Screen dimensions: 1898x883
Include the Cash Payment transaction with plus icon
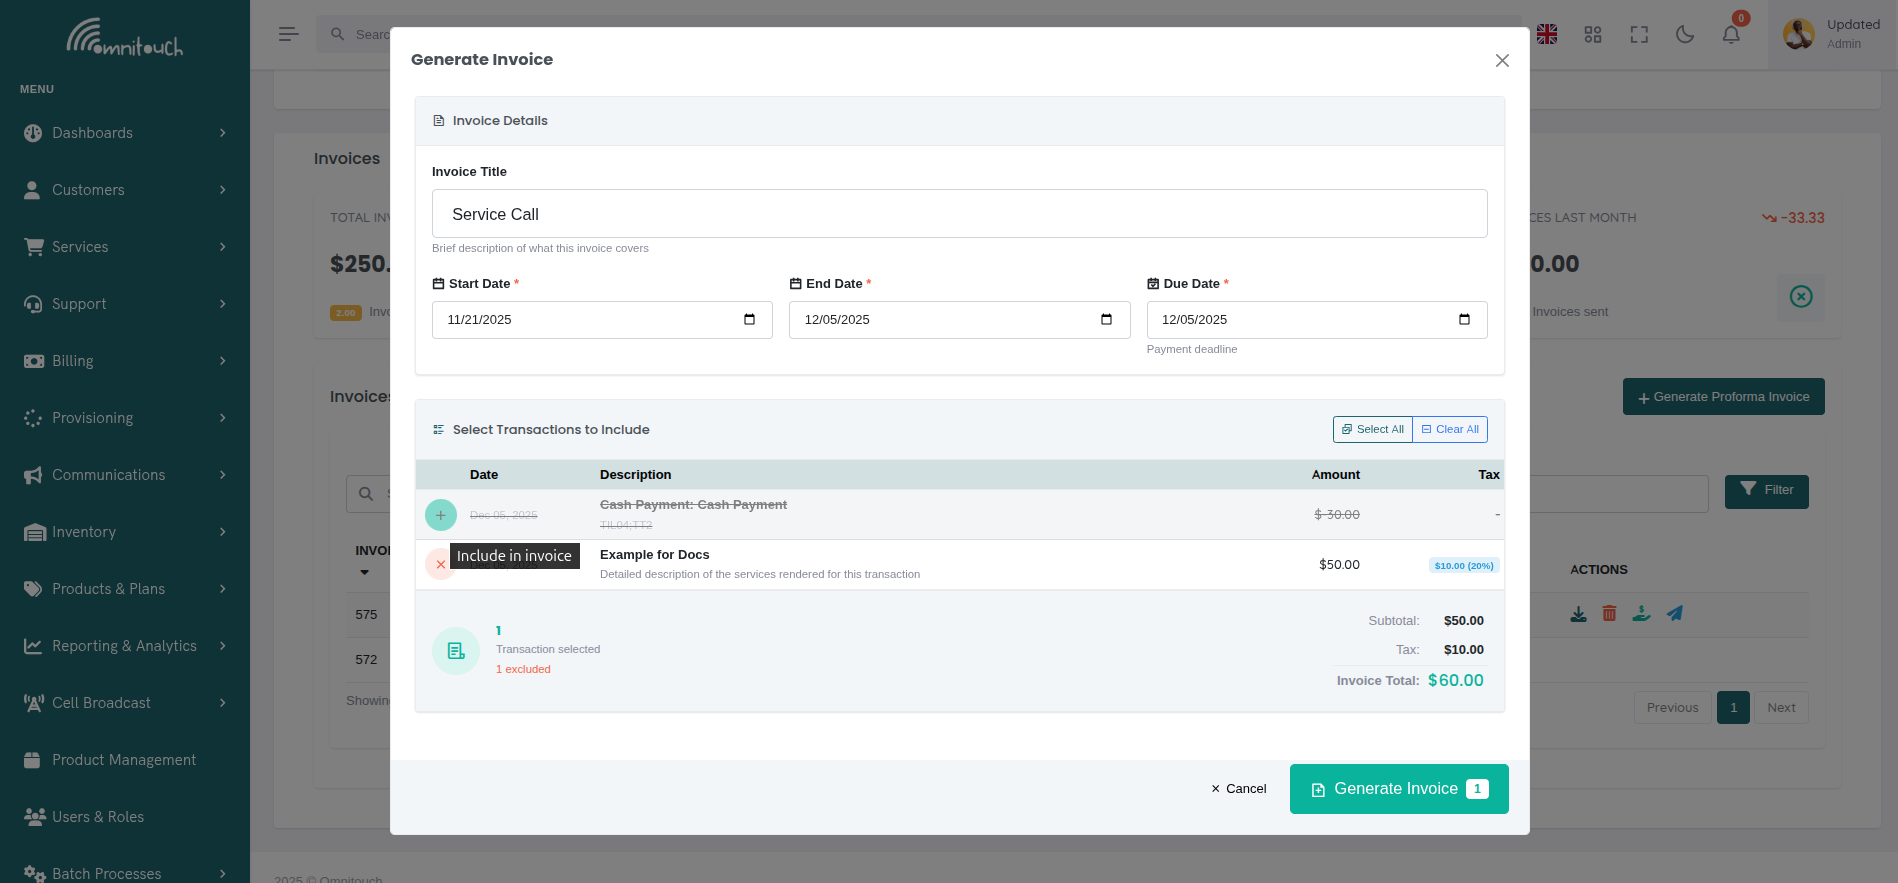click(x=440, y=515)
